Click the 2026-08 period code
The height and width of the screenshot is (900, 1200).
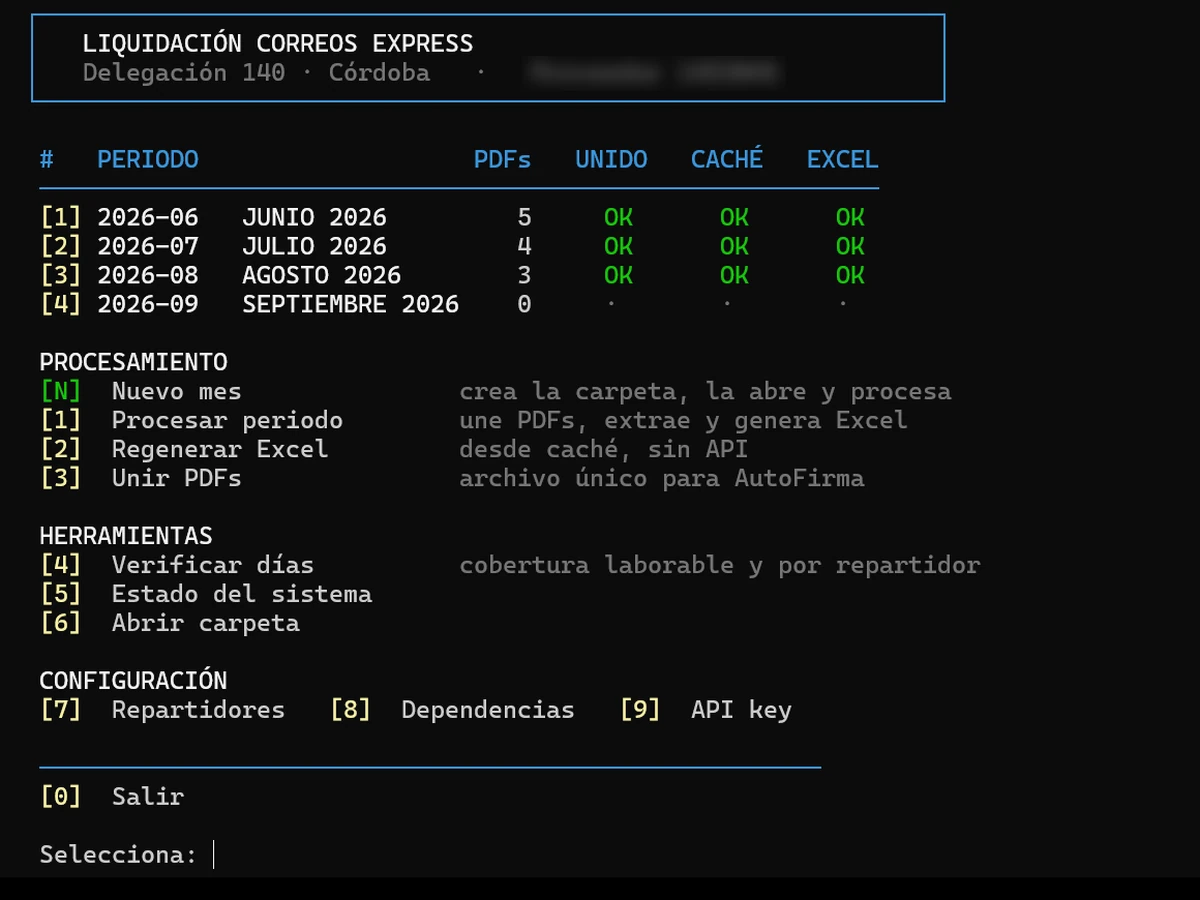(x=148, y=275)
